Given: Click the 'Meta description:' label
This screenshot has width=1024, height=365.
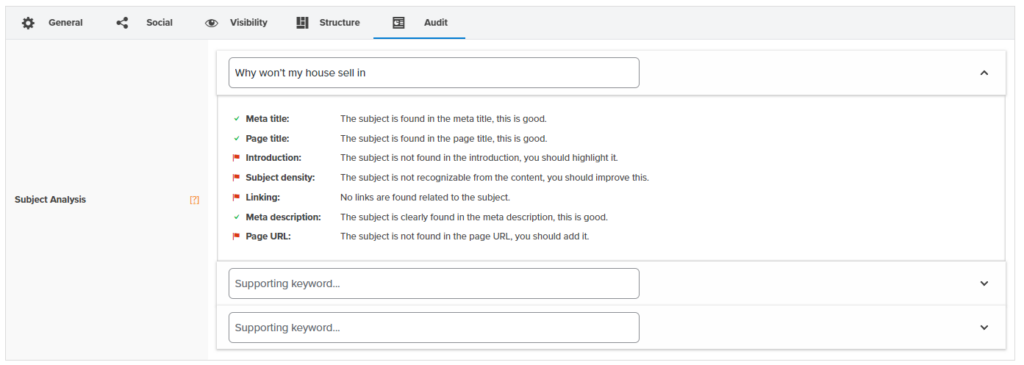Looking at the screenshot, I should coord(283,217).
